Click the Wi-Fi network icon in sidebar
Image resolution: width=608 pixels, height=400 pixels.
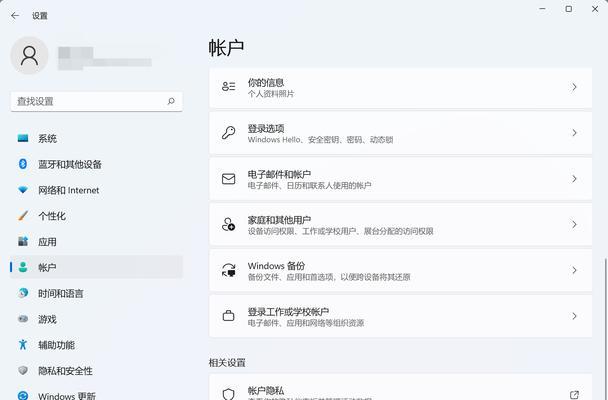[x=23, y=190]
